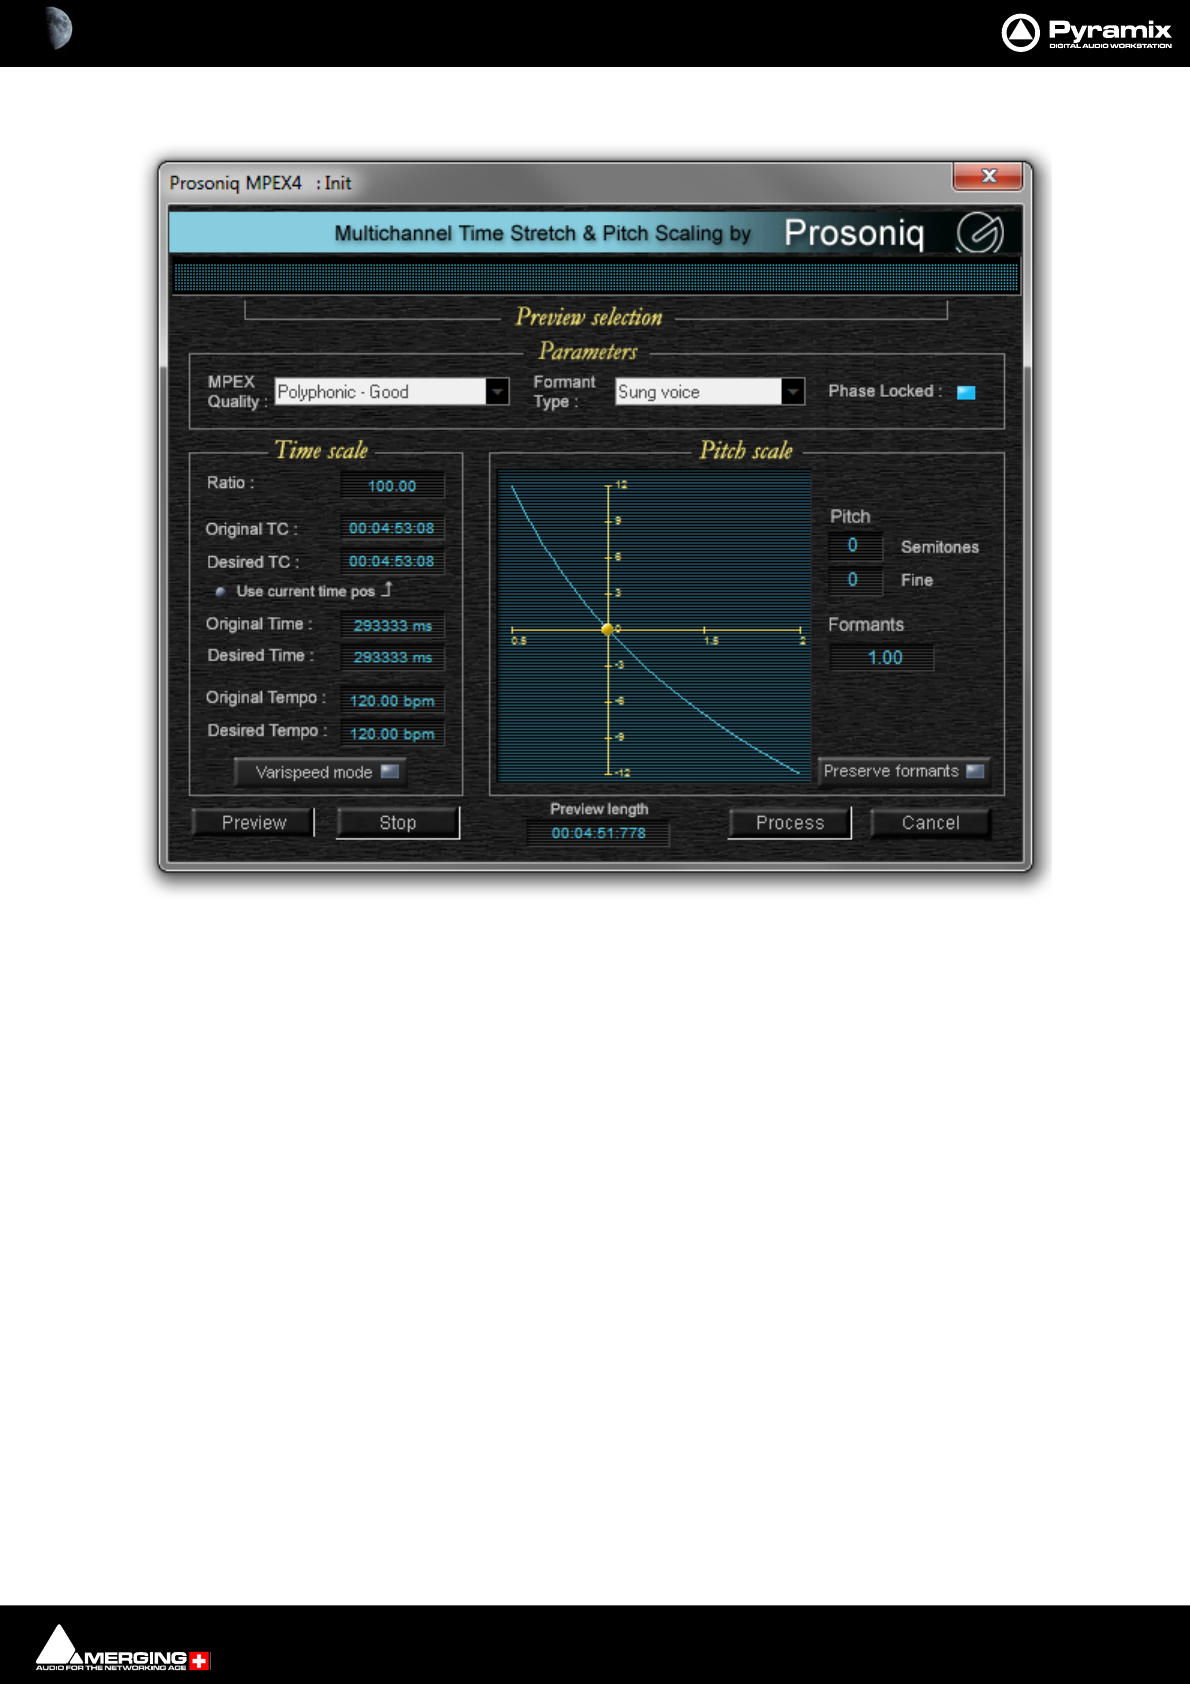Image resolution: width=1190 pixels, height=1684 pixels.
Task: Click the yellow handle on pitch graph
Action: point(607,629)
